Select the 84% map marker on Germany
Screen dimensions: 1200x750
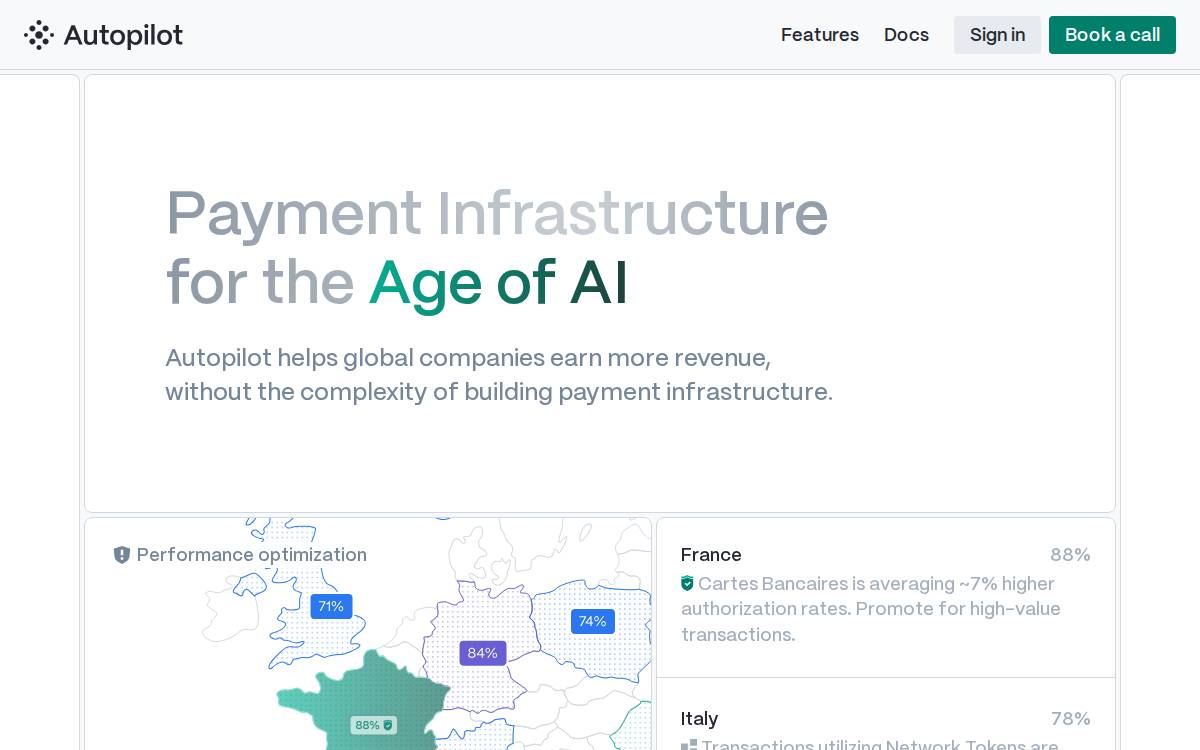(482, 653)
